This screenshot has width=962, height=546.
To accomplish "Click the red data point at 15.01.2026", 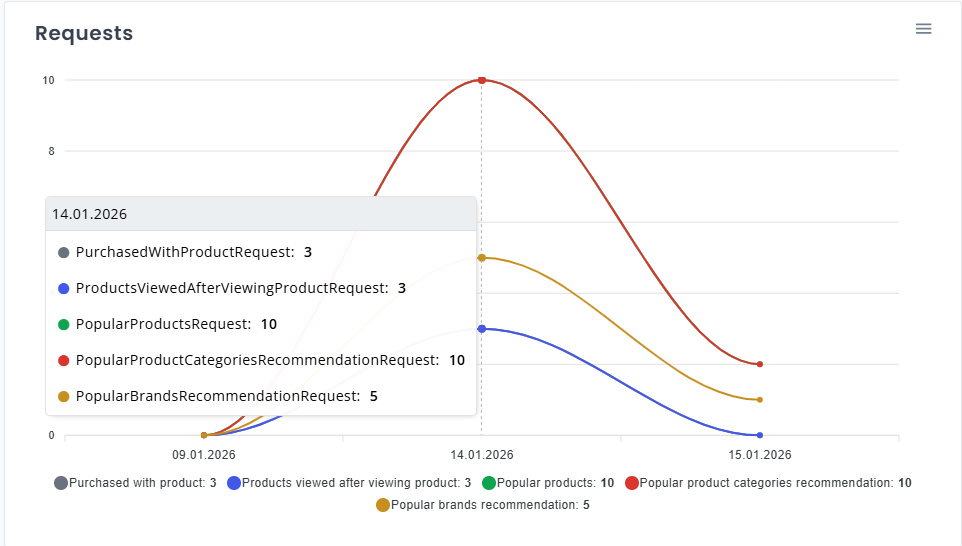I will 760,364.
